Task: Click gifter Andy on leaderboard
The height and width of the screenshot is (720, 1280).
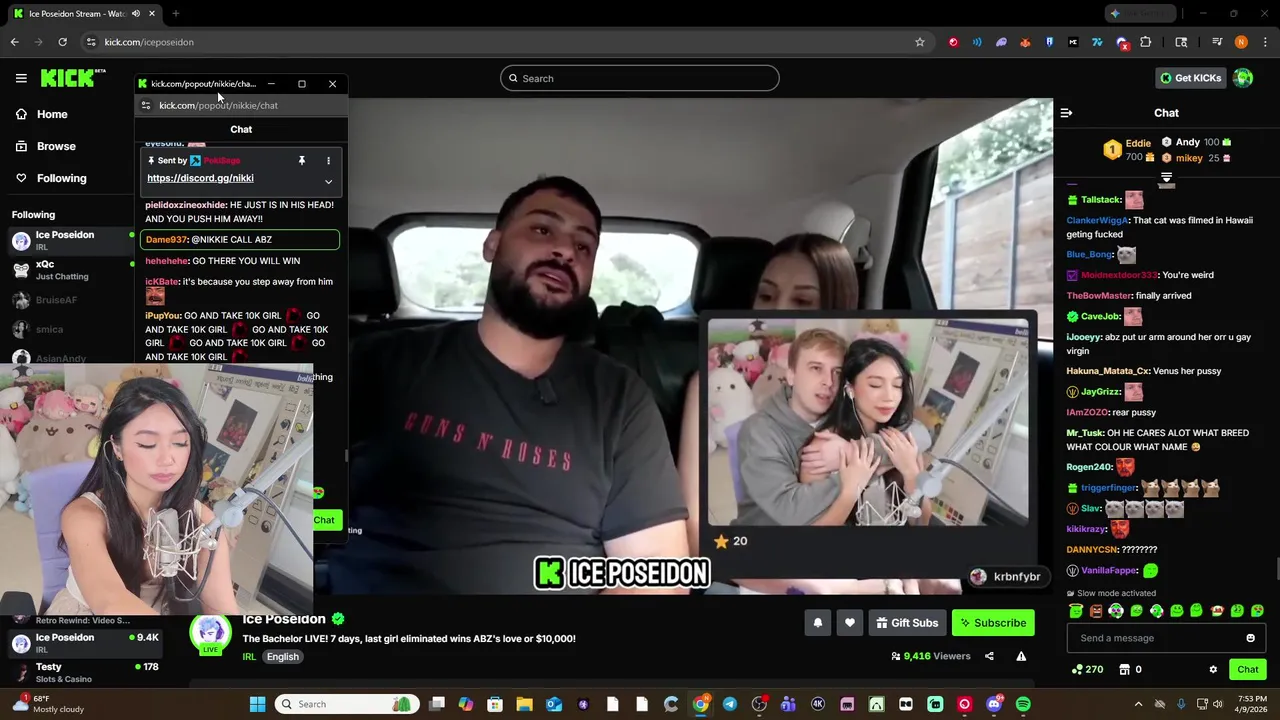Action: pyautogui.click(x=1187, y=142)
